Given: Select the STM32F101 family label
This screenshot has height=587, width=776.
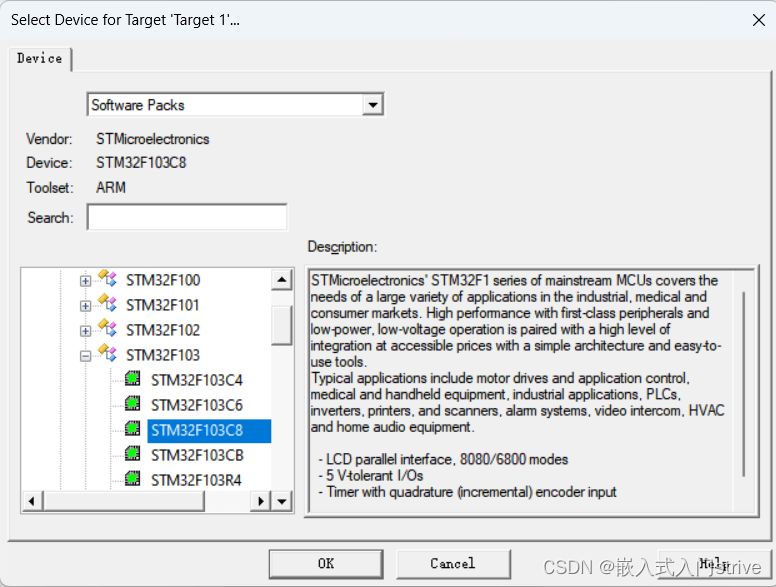Looking at the screenshot, I should [162, 305].
